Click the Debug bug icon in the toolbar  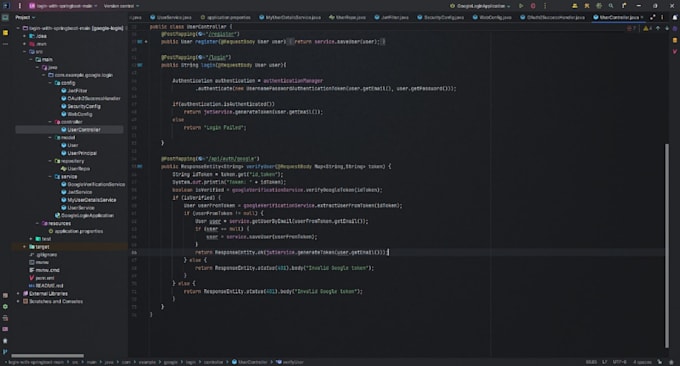tap(533, 6)
